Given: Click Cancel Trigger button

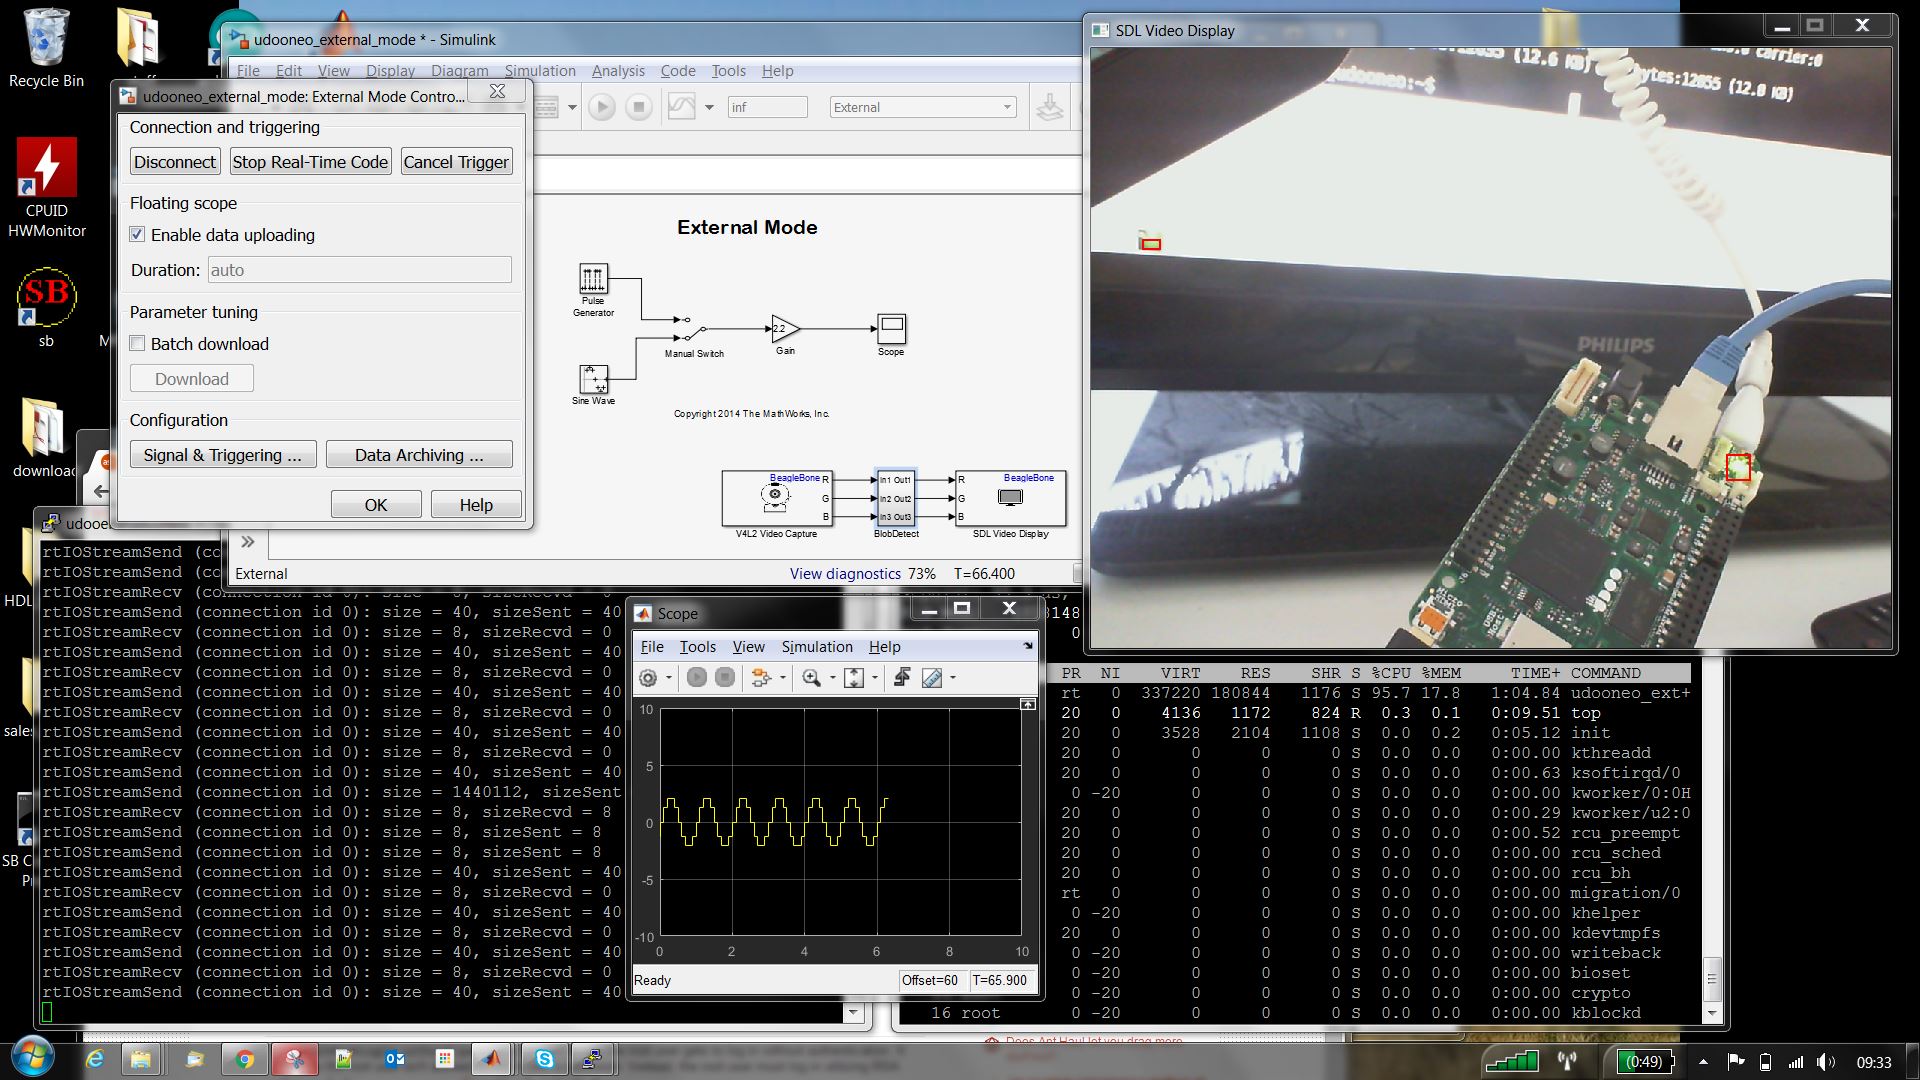Looking at the screenshot, I should click(456, 162).
